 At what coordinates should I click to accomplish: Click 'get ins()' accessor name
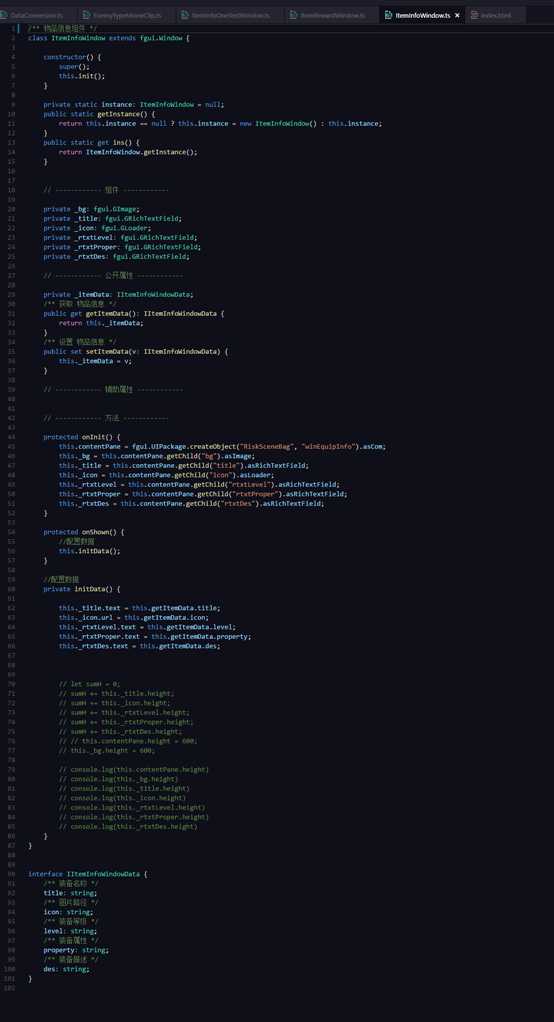point(119,142)
